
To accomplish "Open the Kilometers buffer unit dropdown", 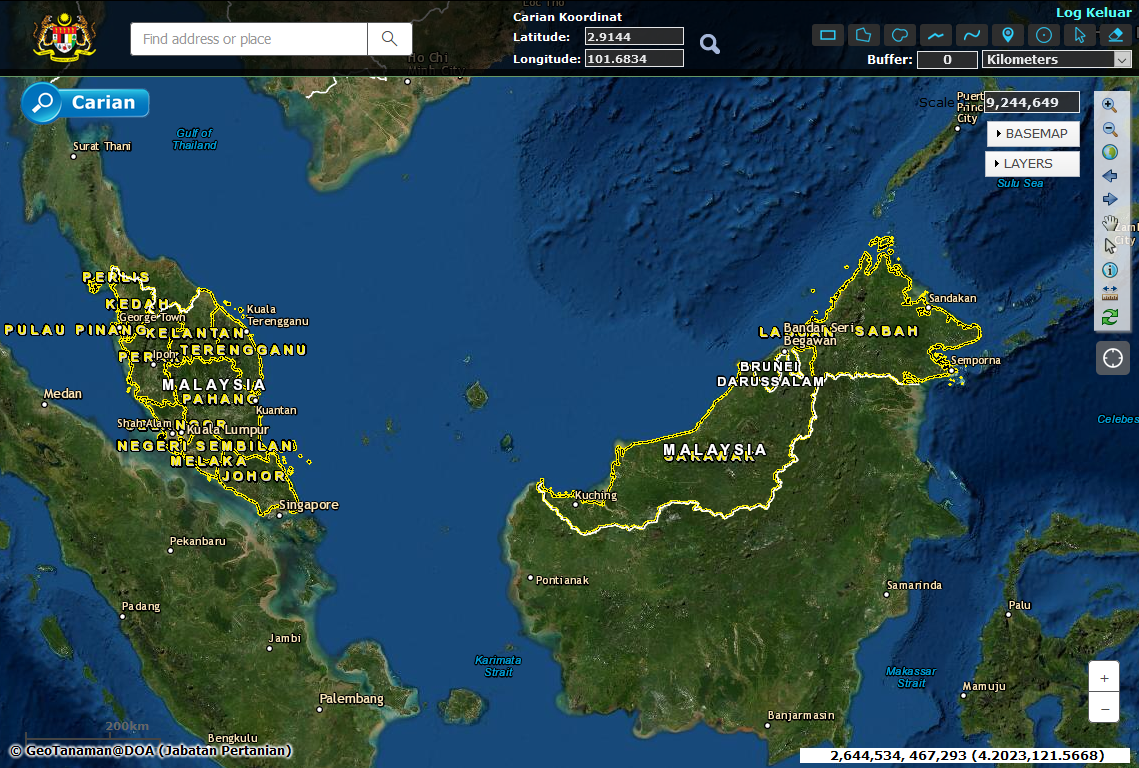I will pyautogui.click(x=1057, y=60).
